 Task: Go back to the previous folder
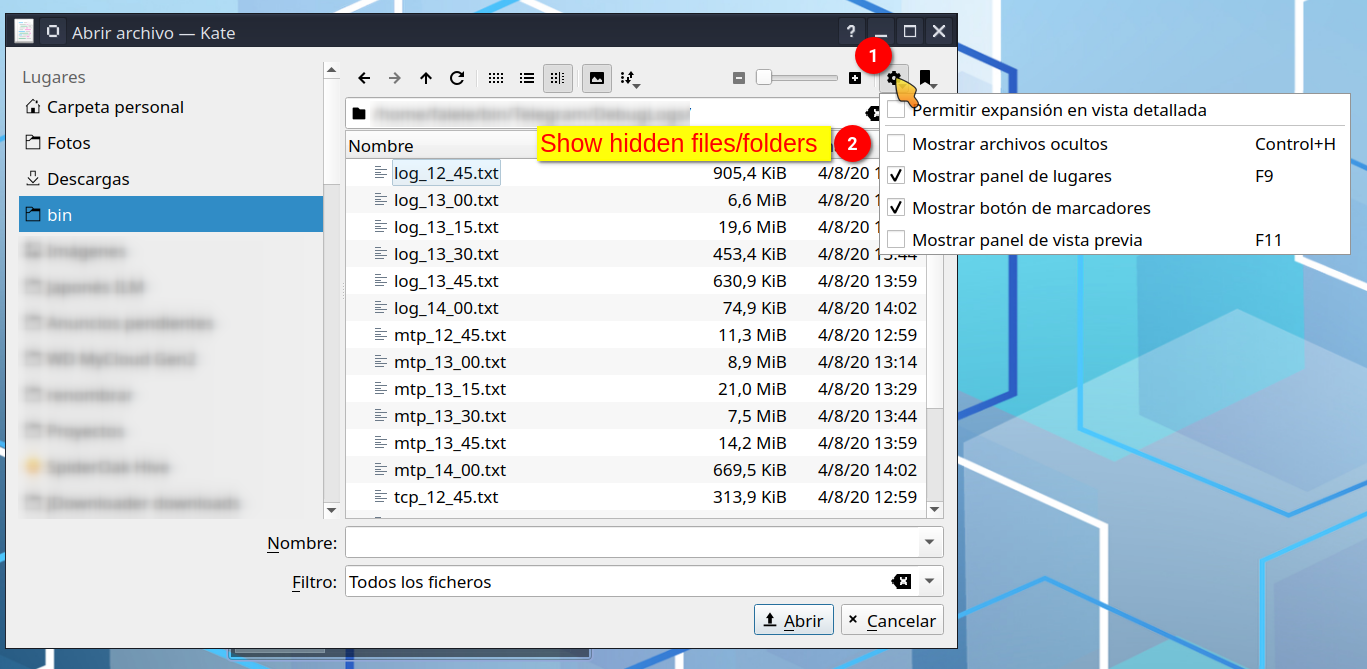[364, 78]
